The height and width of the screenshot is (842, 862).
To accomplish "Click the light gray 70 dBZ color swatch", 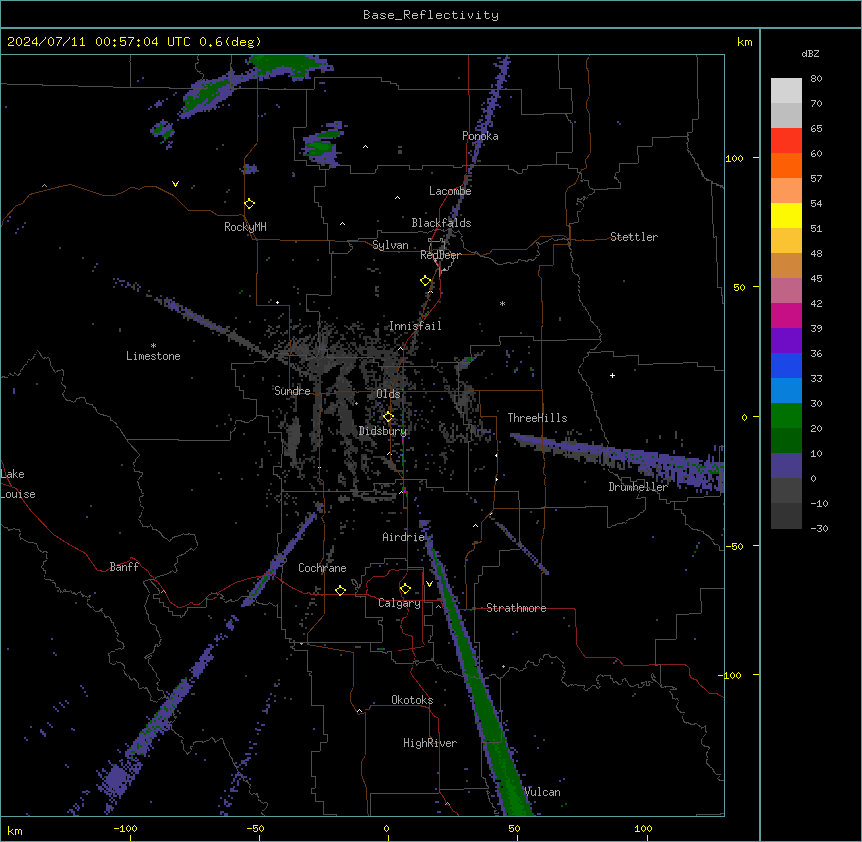I will 786,91.
